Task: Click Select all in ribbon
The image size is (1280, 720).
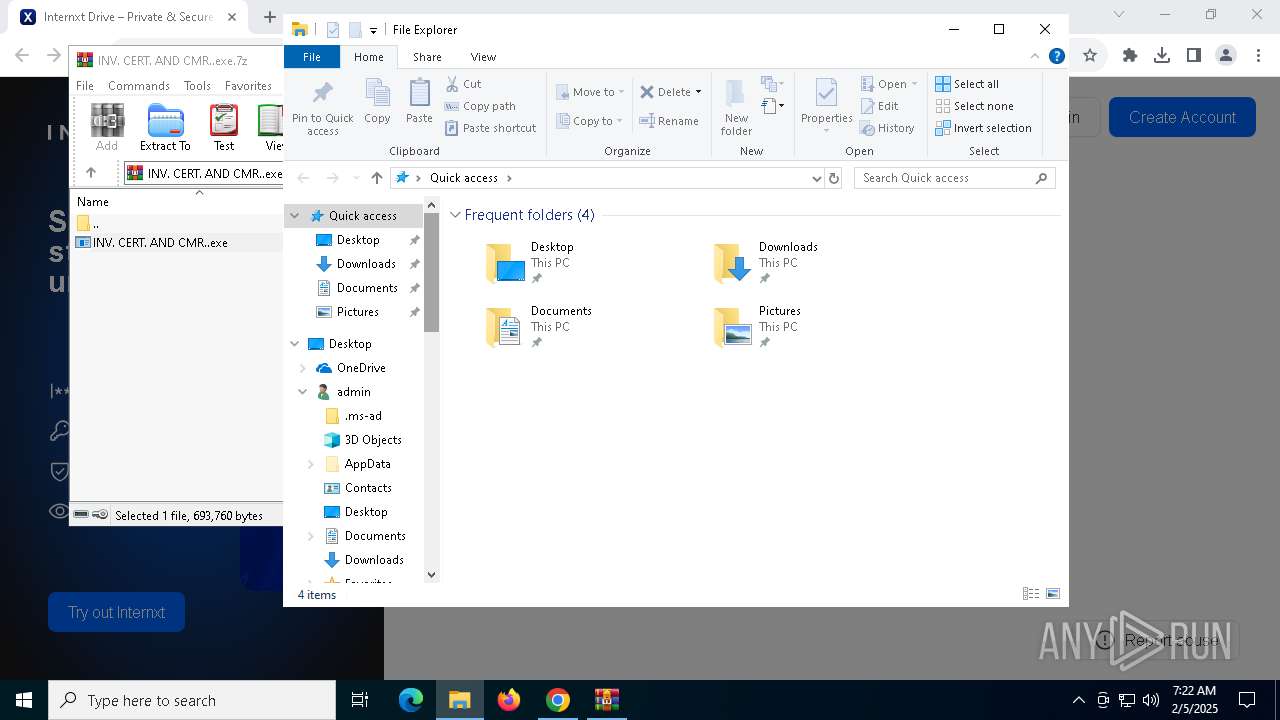Action: (967, 84)
